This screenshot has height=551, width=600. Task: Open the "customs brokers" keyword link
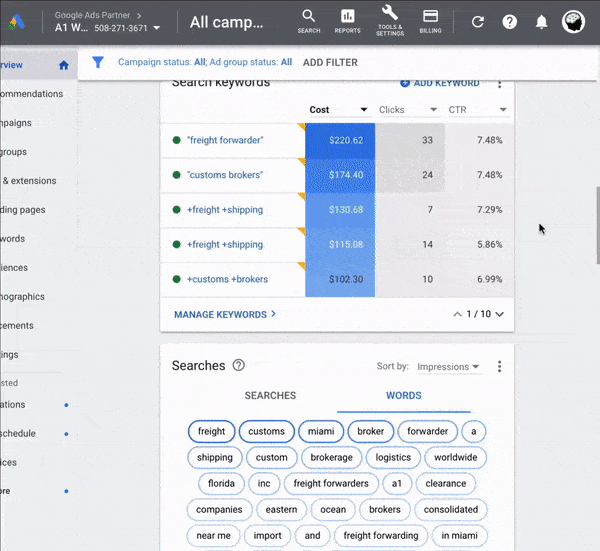click(x=225, y=175)
